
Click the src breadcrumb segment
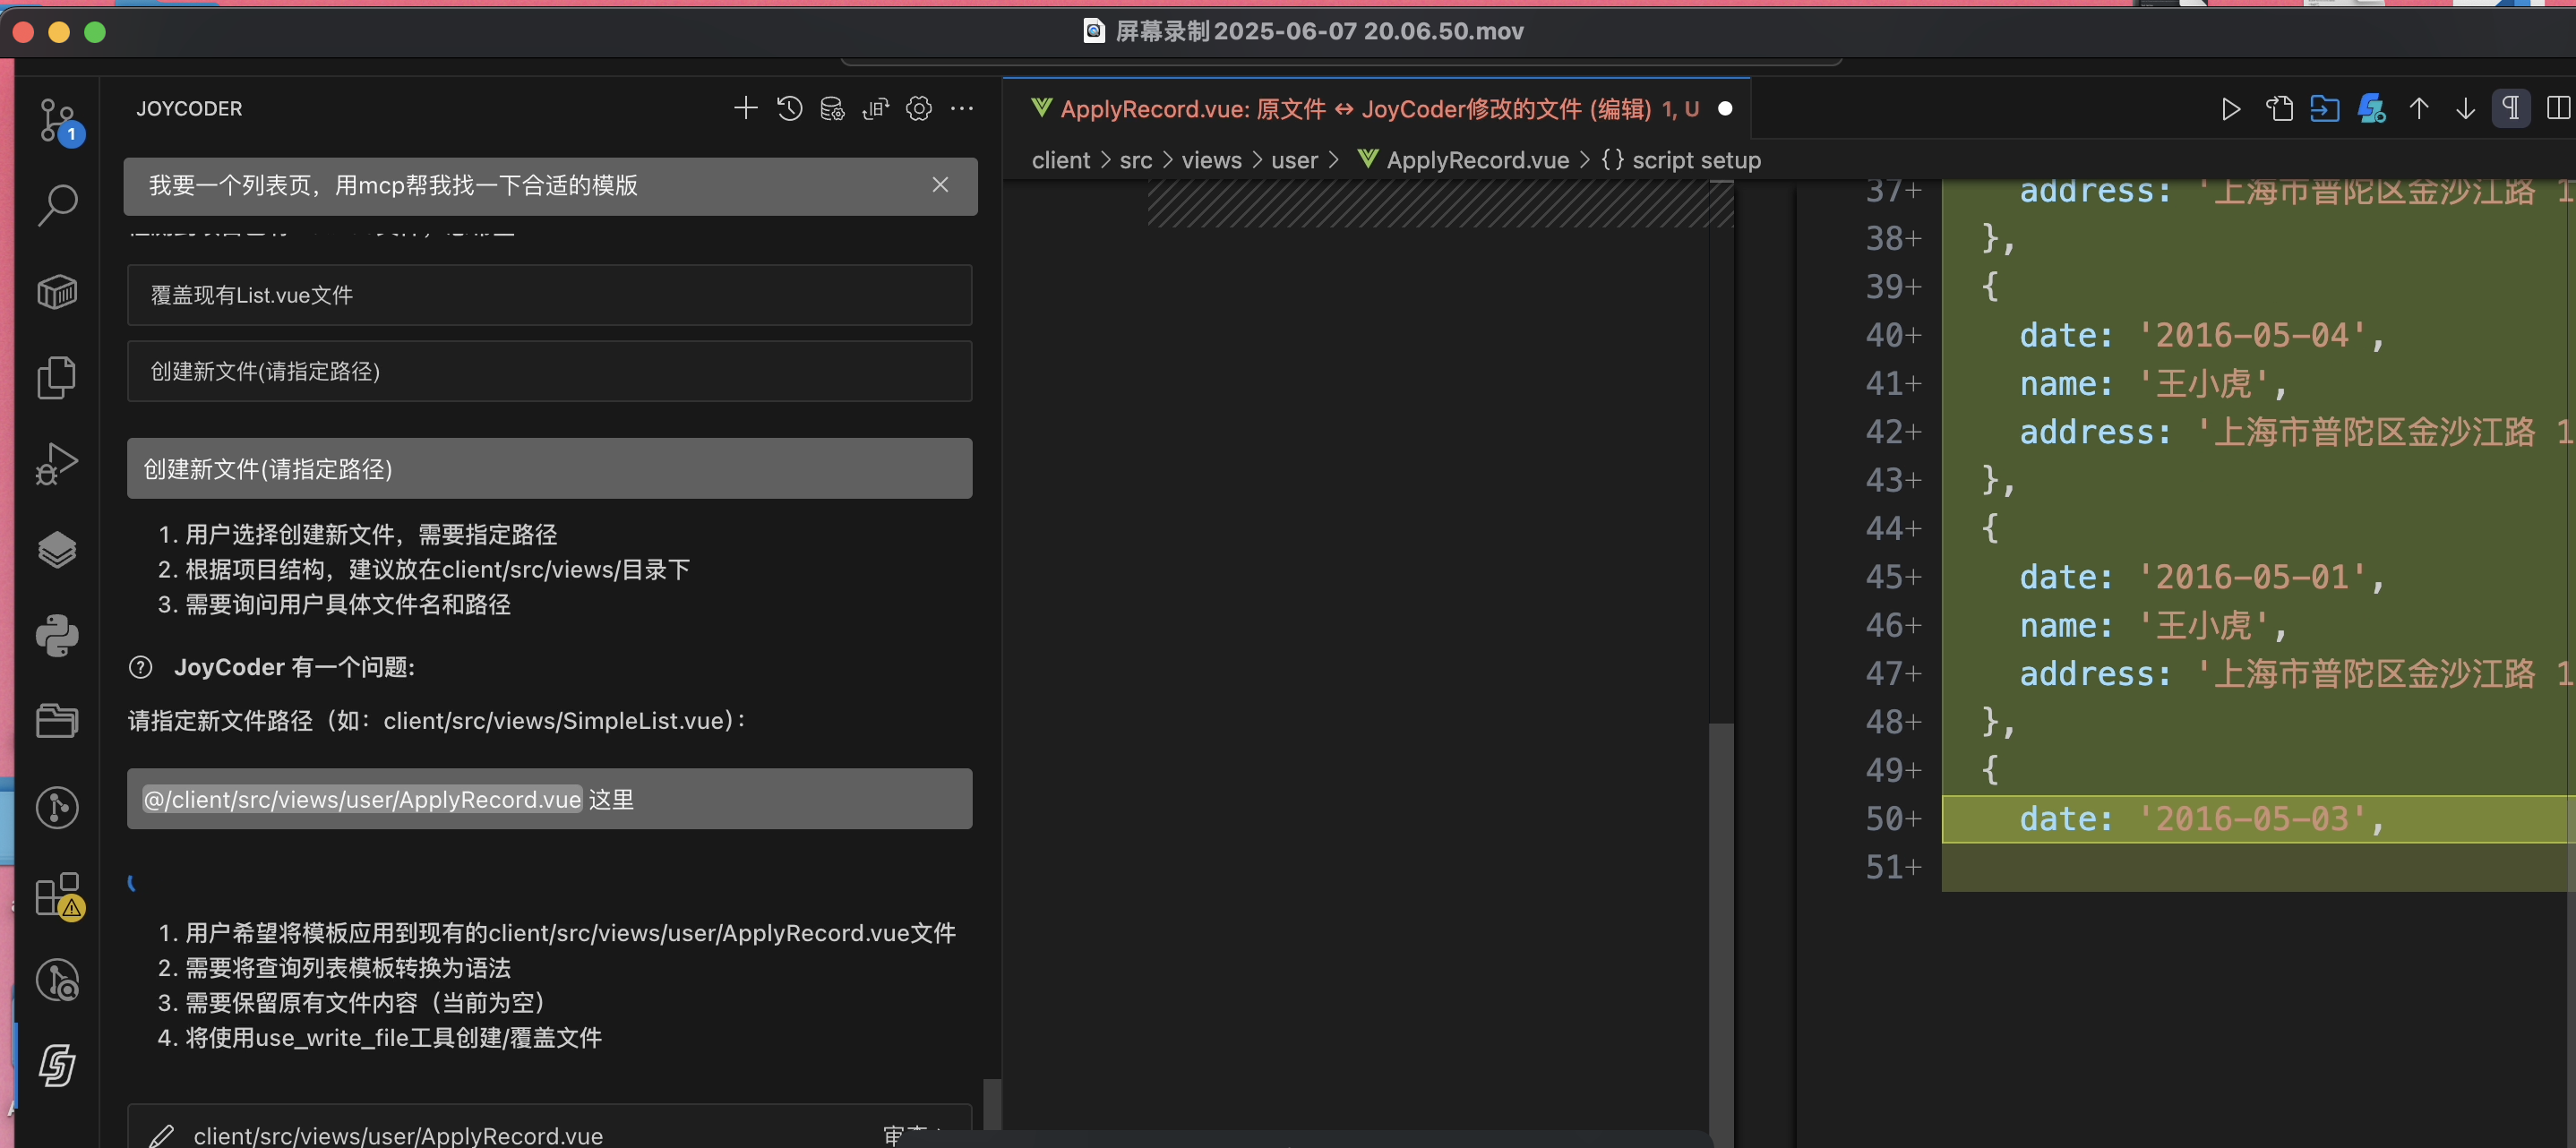pos(1136,160)
